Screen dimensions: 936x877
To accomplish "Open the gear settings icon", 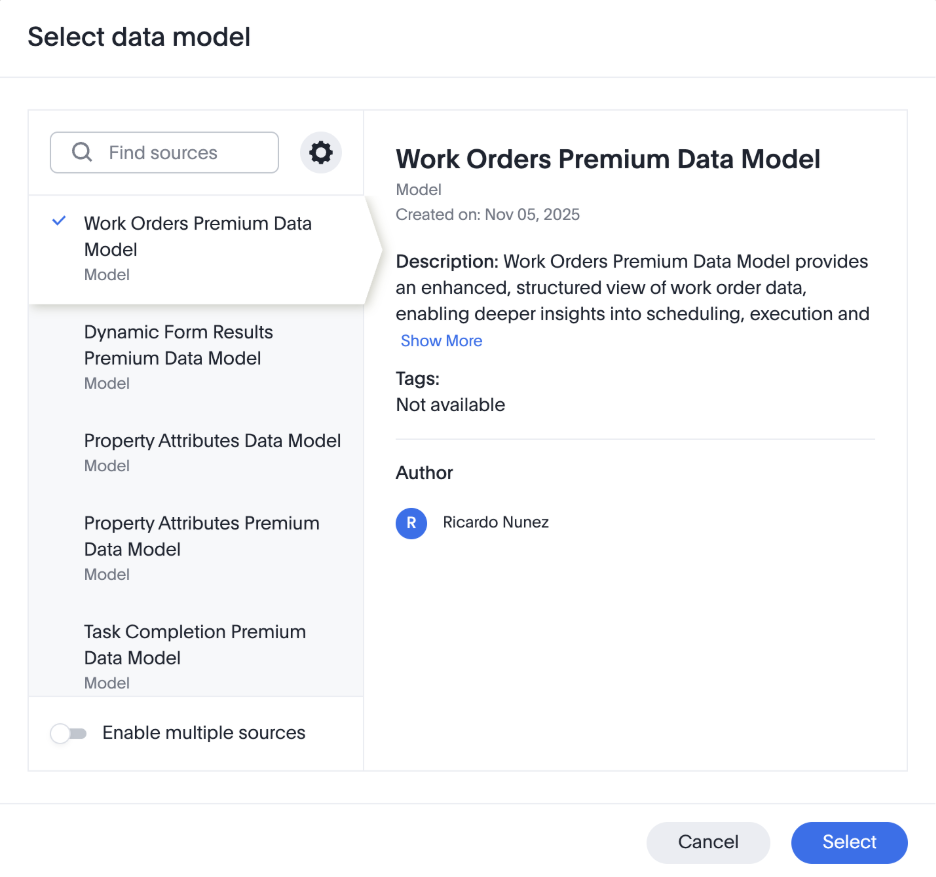I will (x=321, y=153).
